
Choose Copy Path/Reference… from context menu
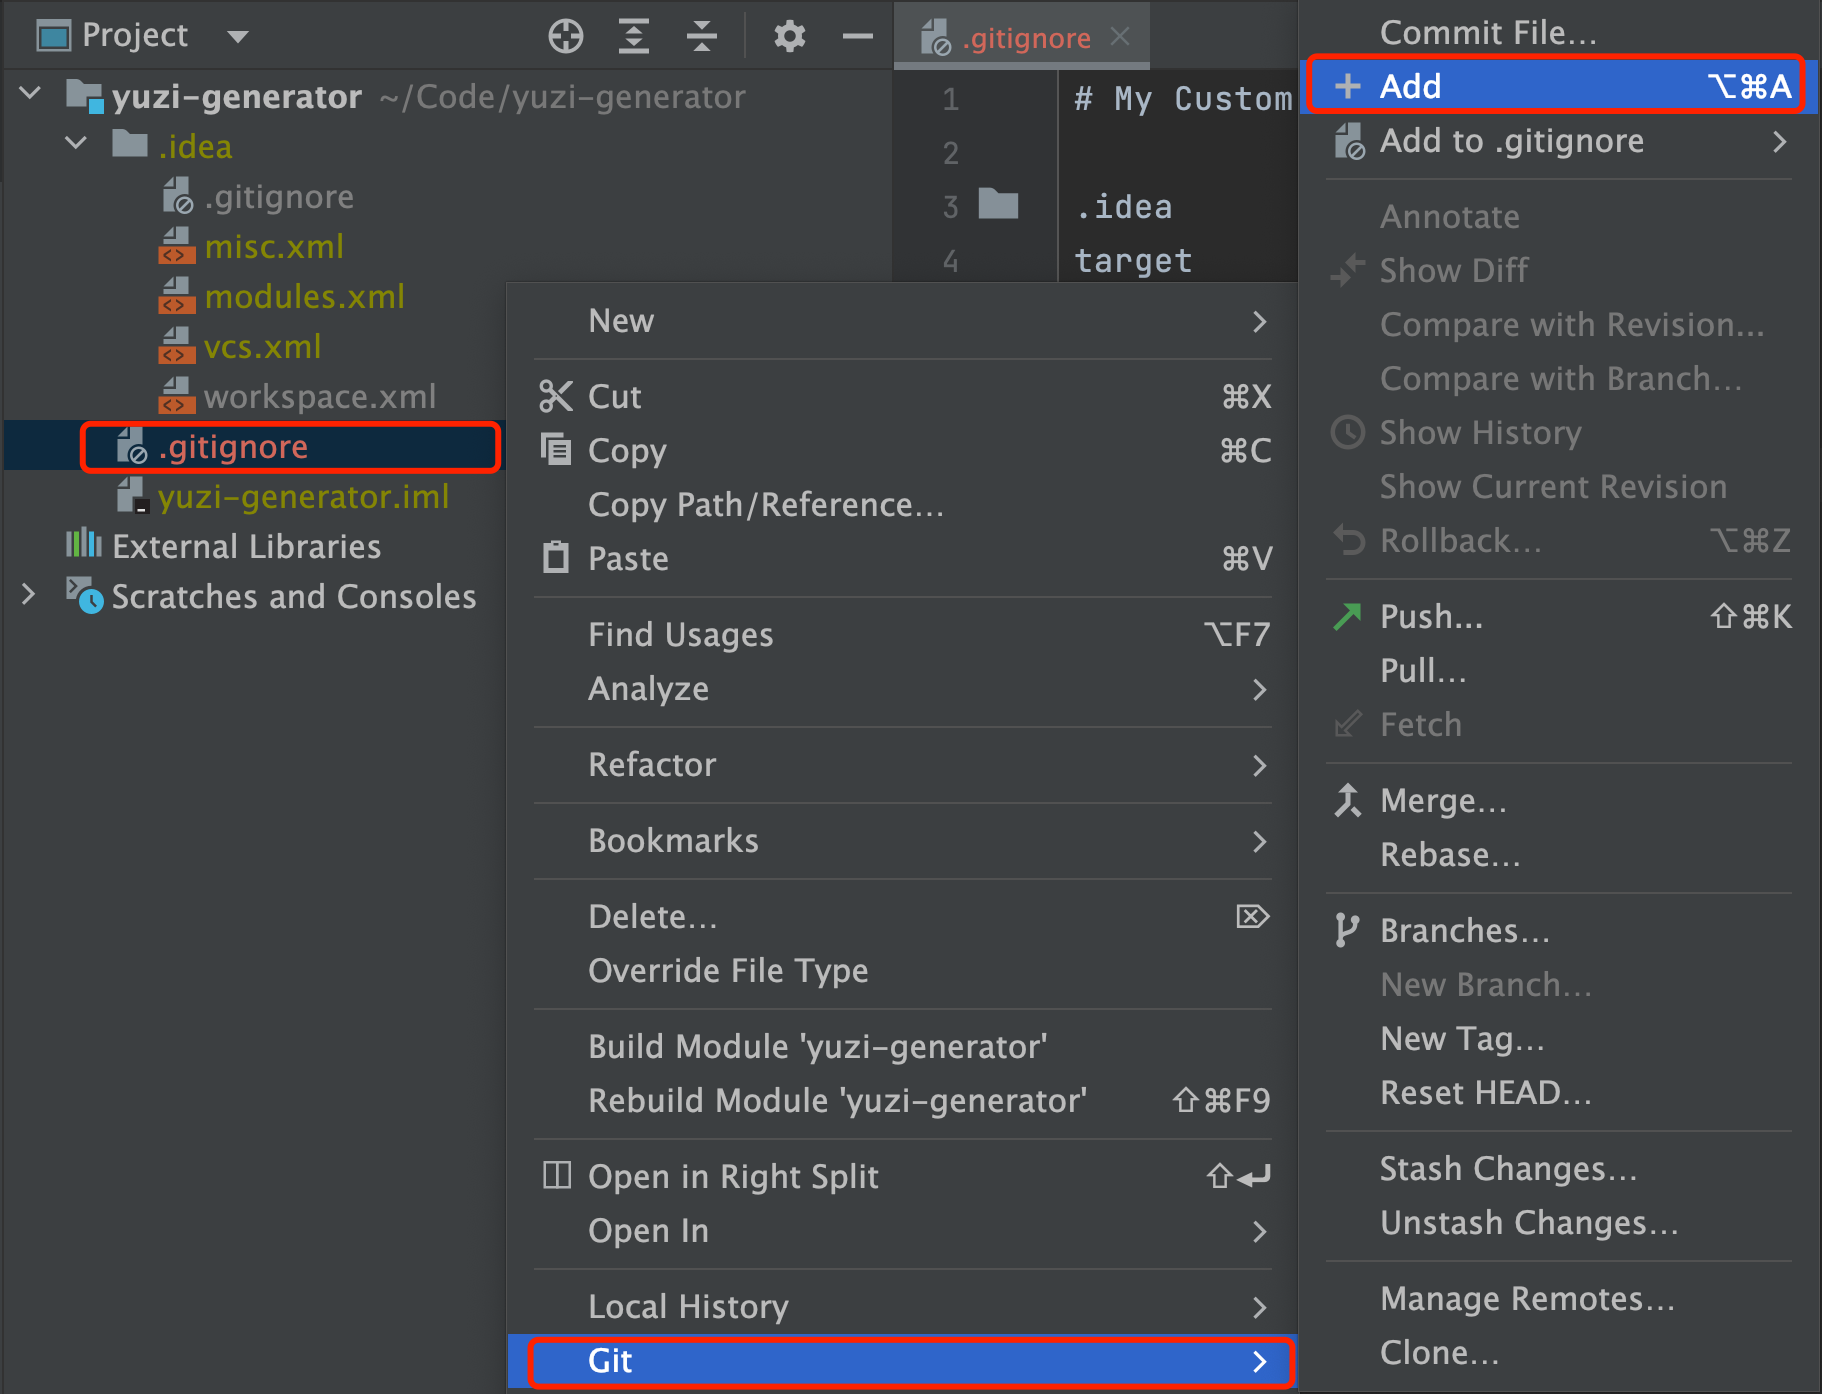766,504
